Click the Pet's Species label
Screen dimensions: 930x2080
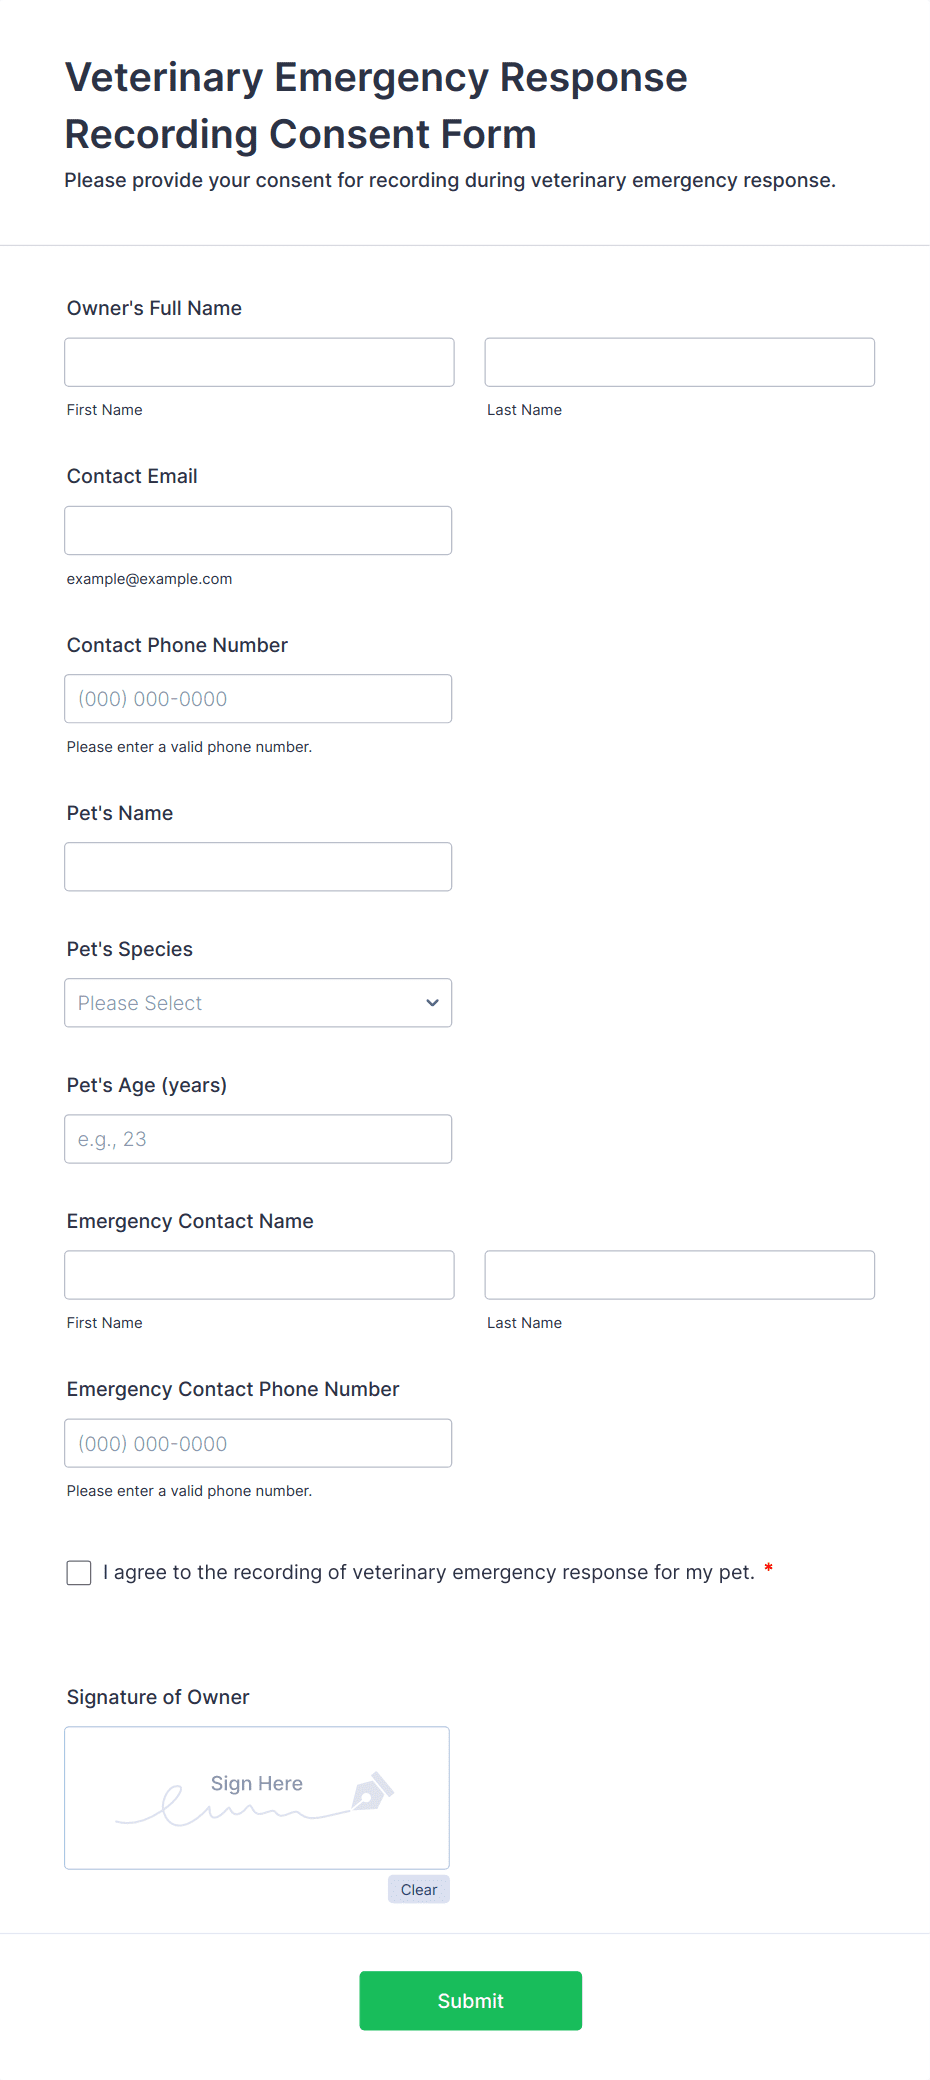[130, 949]
